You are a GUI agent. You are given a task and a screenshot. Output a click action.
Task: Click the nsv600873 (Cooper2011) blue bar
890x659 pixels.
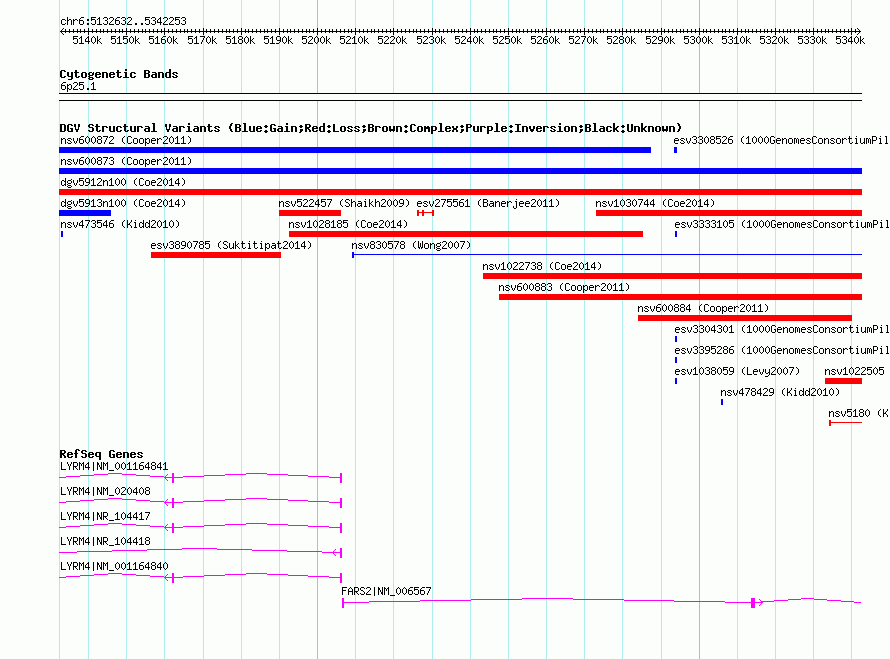pyautogui.click(x=460, y=171)
